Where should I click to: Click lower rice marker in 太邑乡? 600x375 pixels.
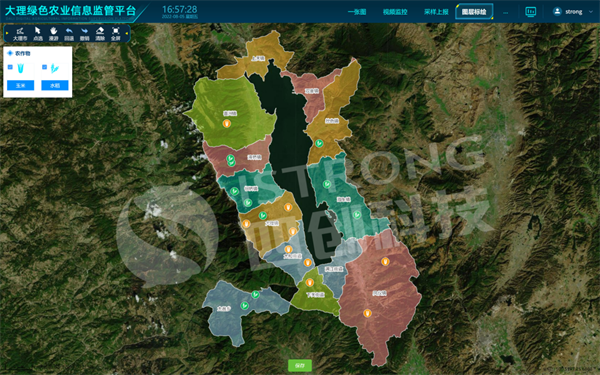[245, 305]
